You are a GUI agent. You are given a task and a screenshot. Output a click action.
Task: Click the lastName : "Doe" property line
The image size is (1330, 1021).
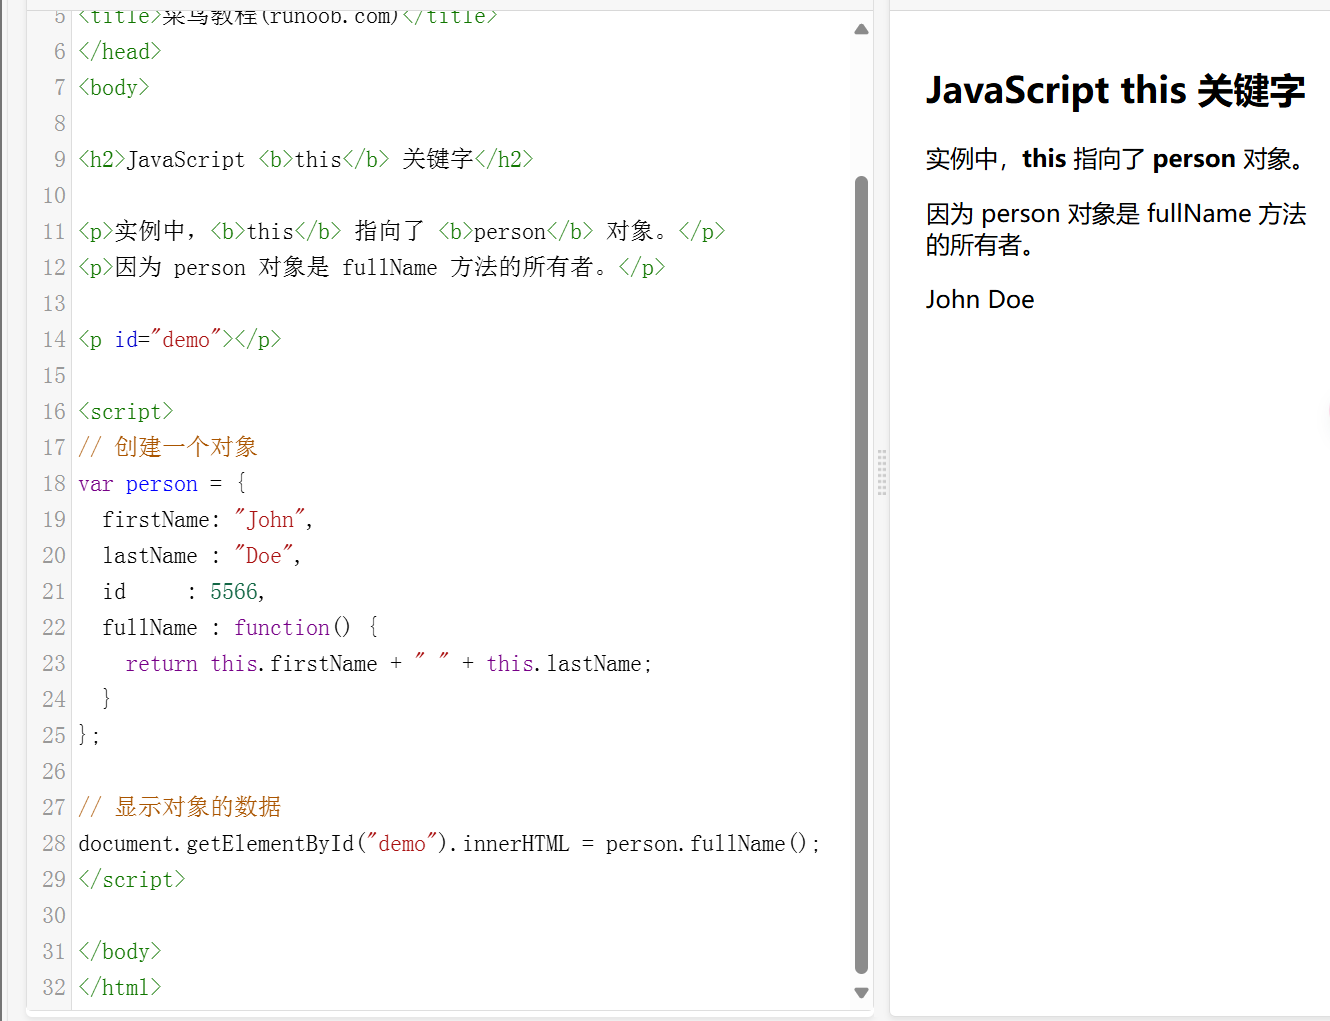click(202, 556)
